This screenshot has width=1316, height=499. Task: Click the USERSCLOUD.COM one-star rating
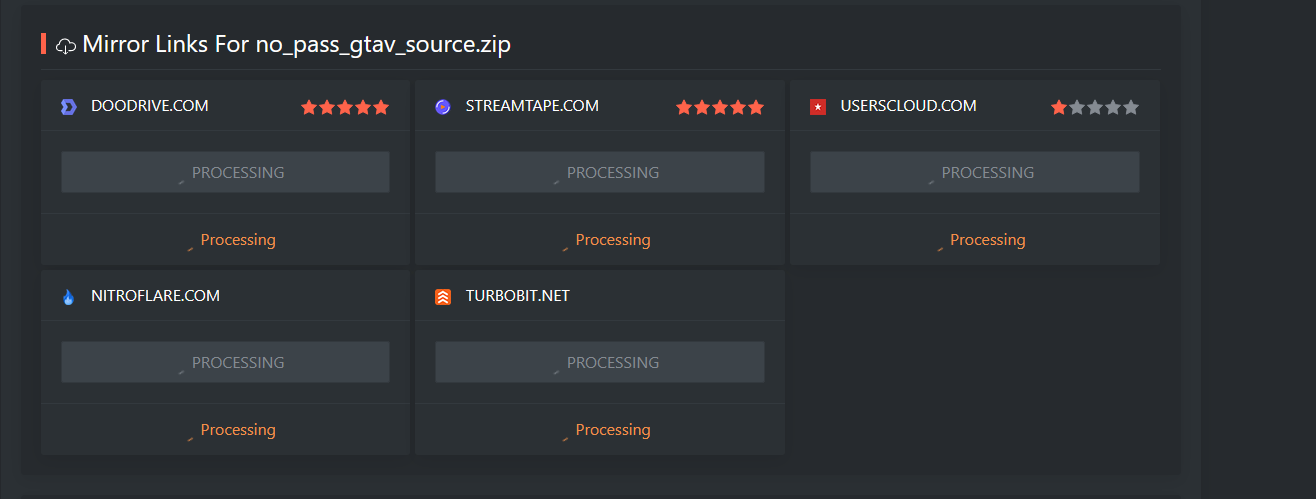[x=1095, y=107]
